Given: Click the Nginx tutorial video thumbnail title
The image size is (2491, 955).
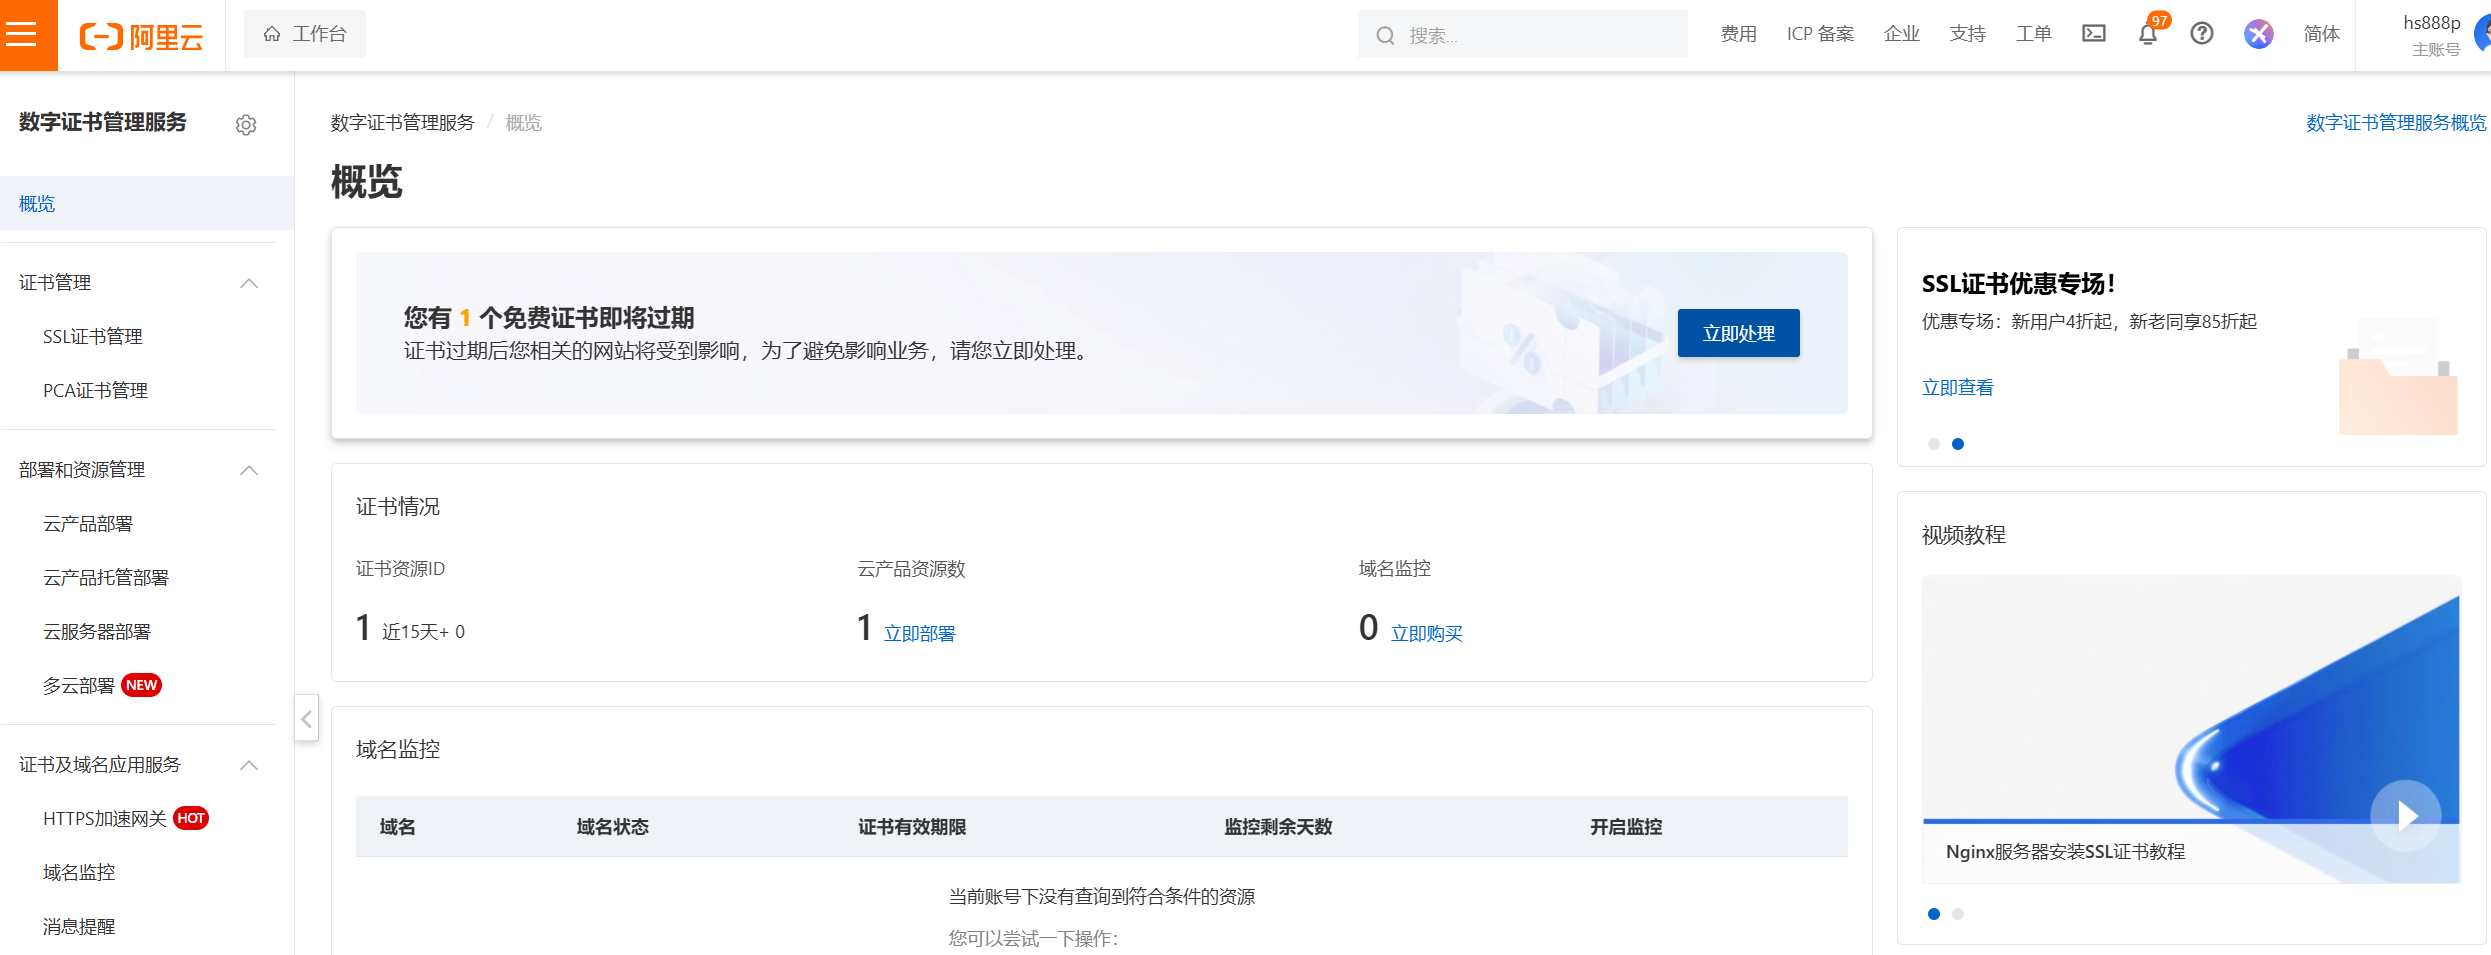Looking at the screenshot, I should click(x=2066, y=852).
